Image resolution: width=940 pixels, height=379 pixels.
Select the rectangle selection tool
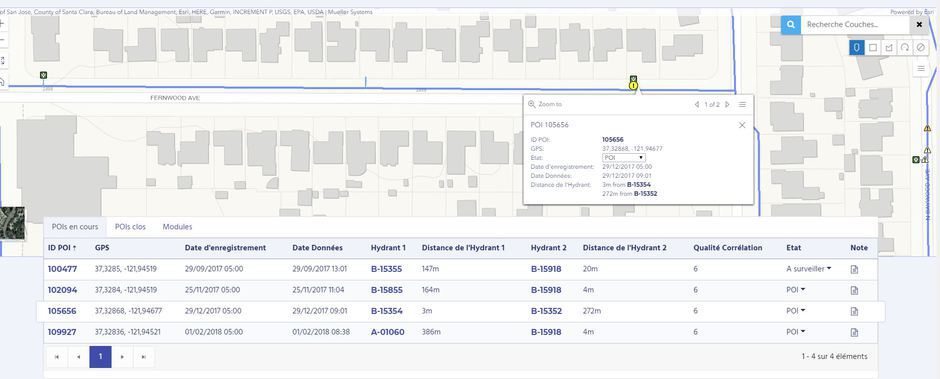click(x=873, y=47)
